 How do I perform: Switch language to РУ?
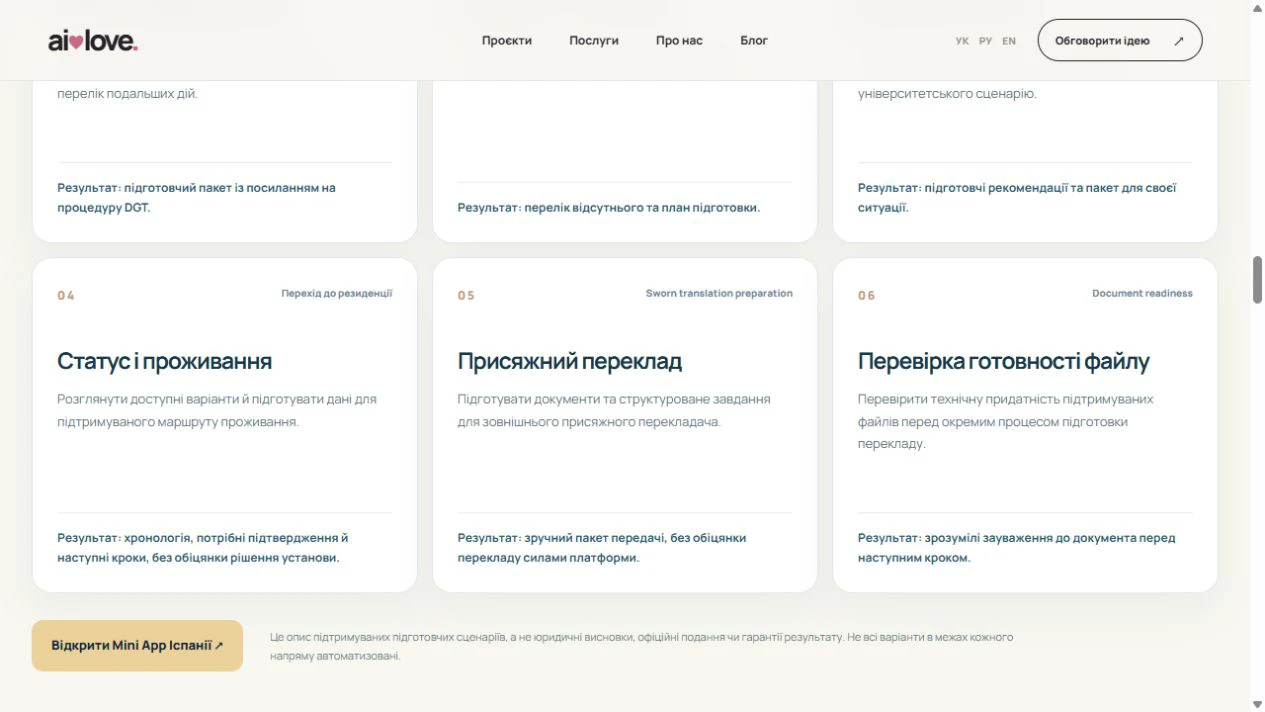[x=985, y=41]
